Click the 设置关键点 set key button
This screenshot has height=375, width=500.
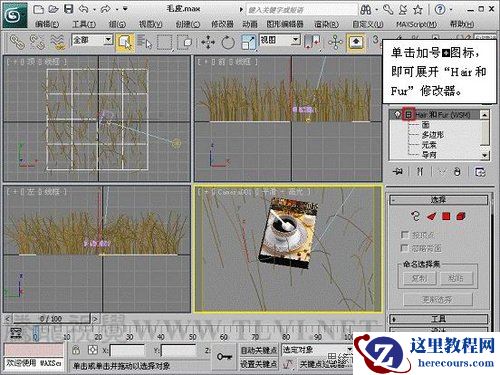(x=259, y=364)
